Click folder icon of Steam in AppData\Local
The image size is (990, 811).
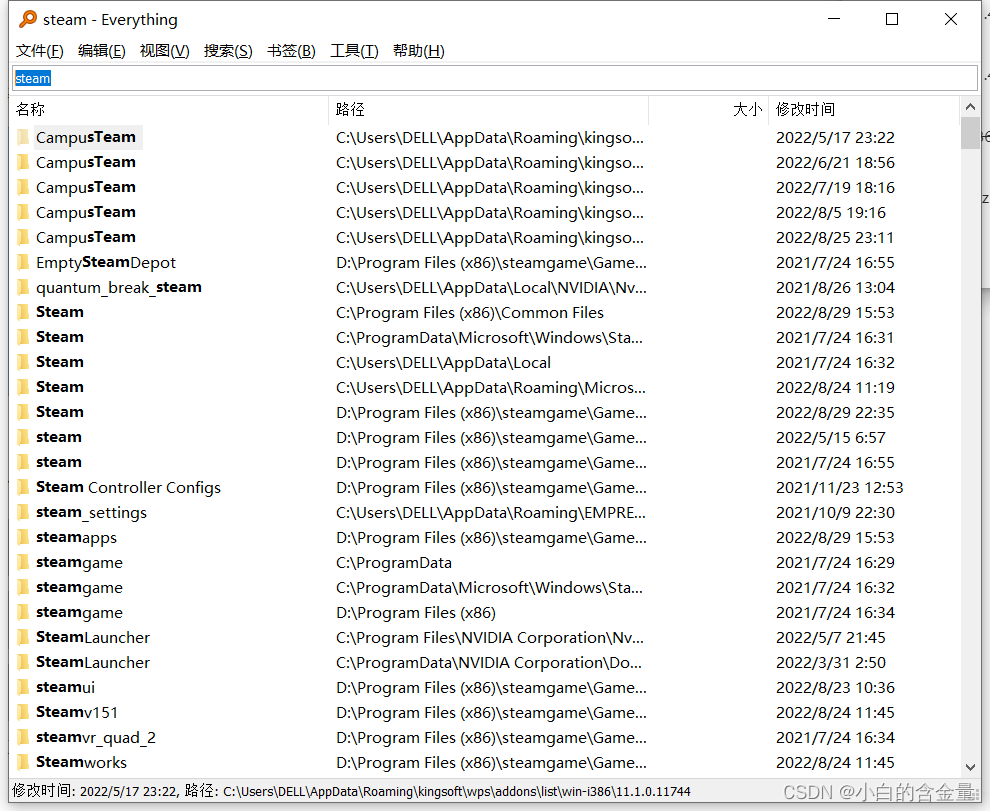pos(23,362)
